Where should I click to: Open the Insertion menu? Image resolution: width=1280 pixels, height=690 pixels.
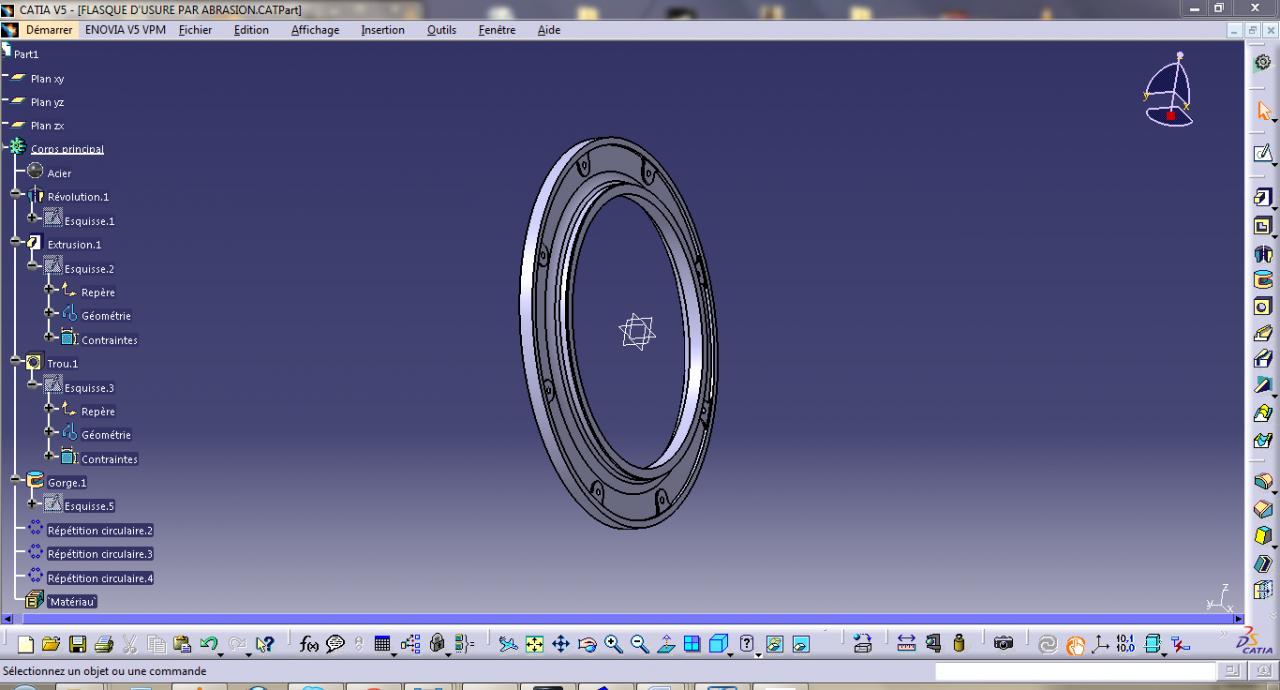tap(383, 30)
